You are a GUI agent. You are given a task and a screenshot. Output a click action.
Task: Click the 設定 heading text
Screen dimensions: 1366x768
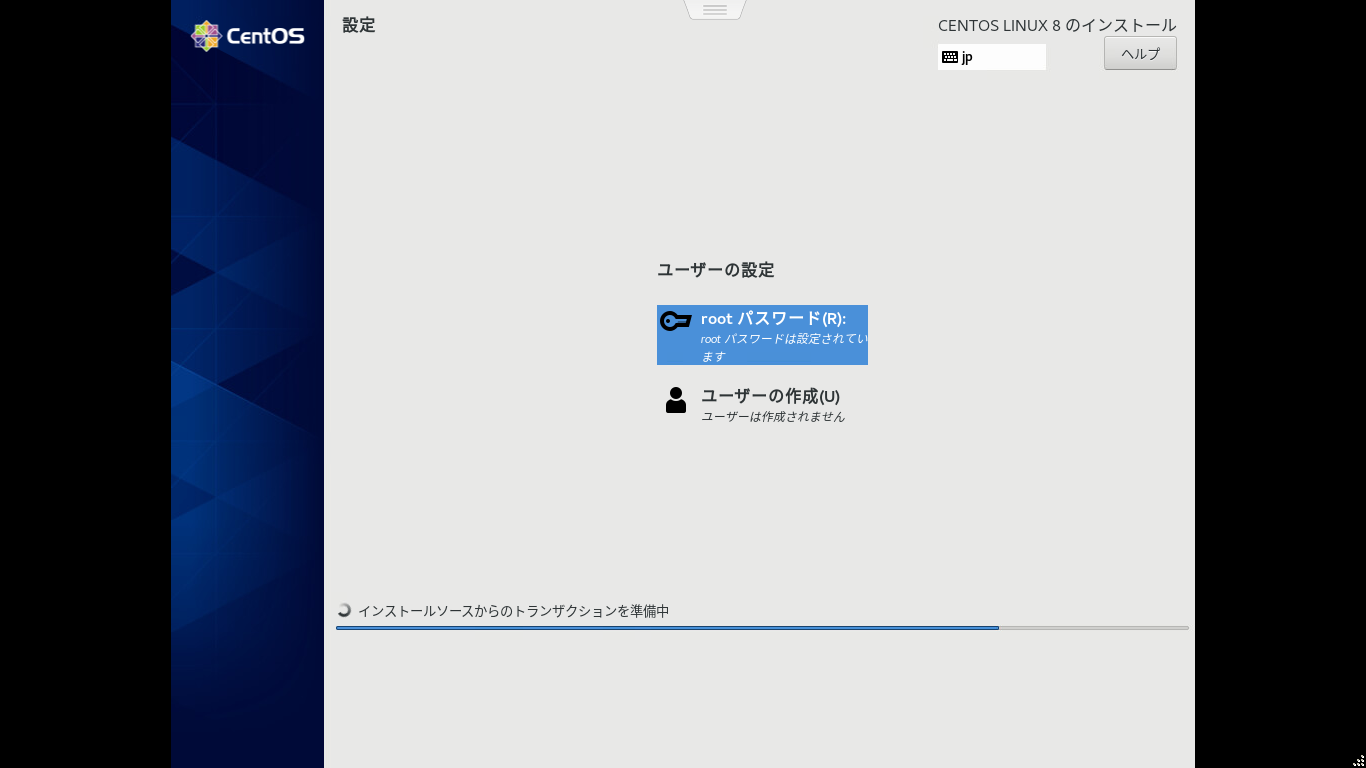coord(359,25)
